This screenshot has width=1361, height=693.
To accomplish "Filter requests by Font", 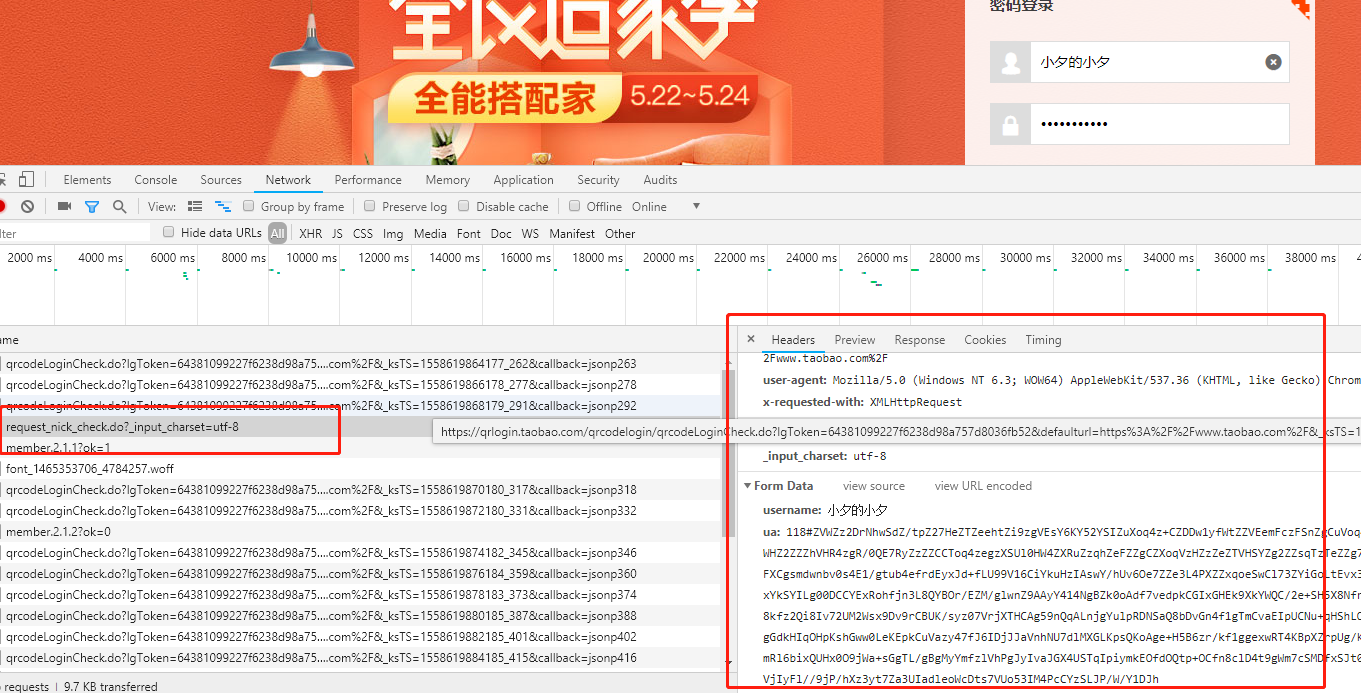I will [469, 233].
